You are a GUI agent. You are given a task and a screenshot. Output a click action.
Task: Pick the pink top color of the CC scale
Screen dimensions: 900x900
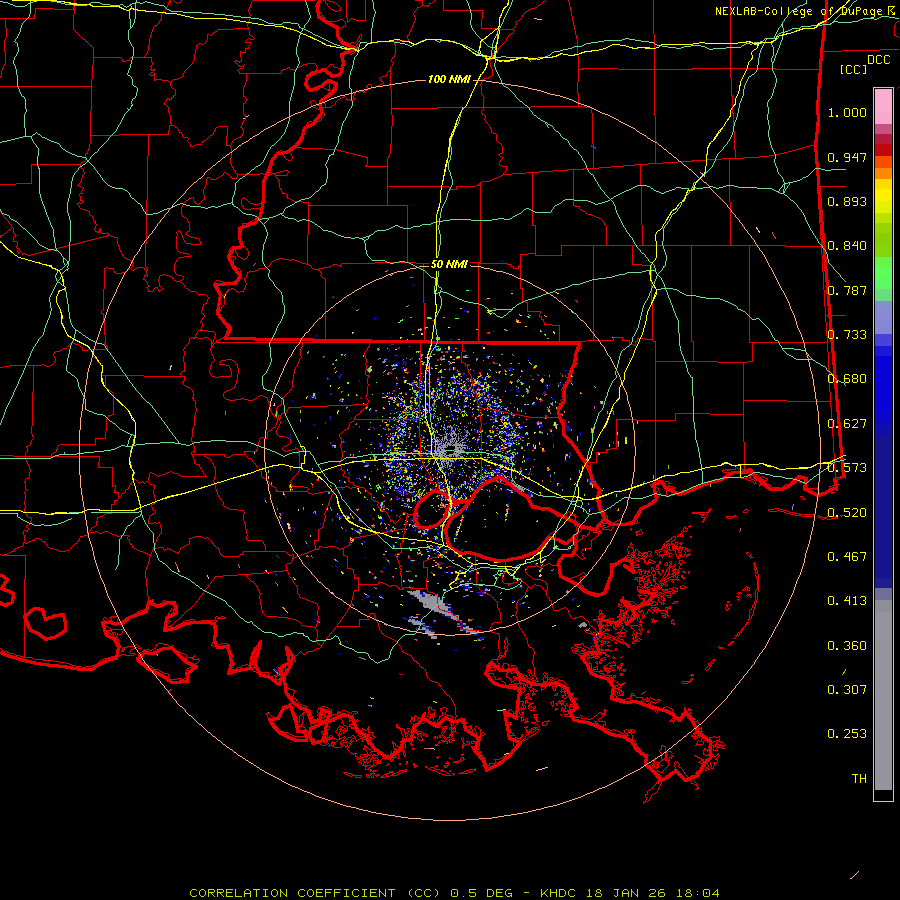(x=883, y=107)
